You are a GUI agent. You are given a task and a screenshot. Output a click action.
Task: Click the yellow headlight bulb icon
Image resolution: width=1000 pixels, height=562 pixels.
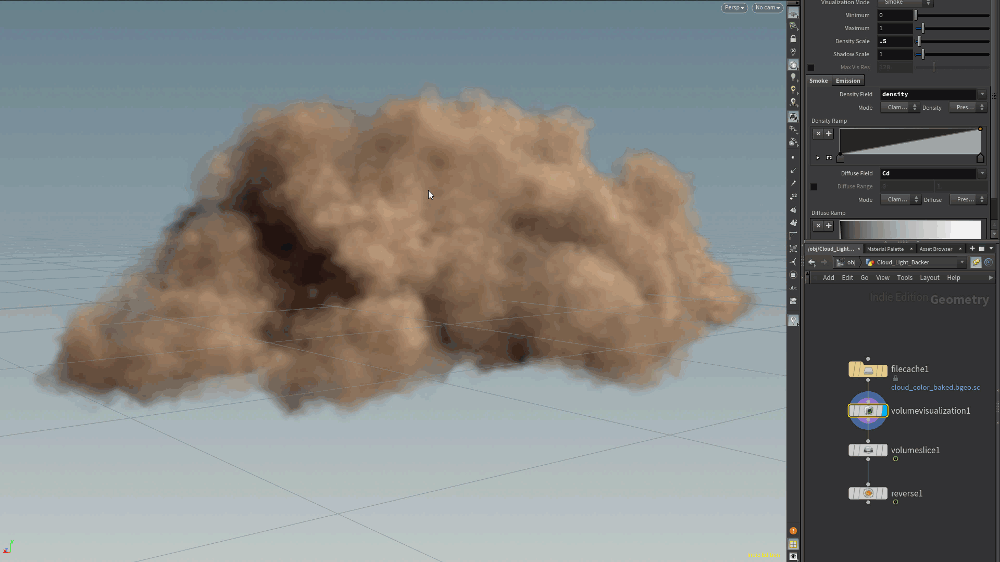[x=793, y=90]
